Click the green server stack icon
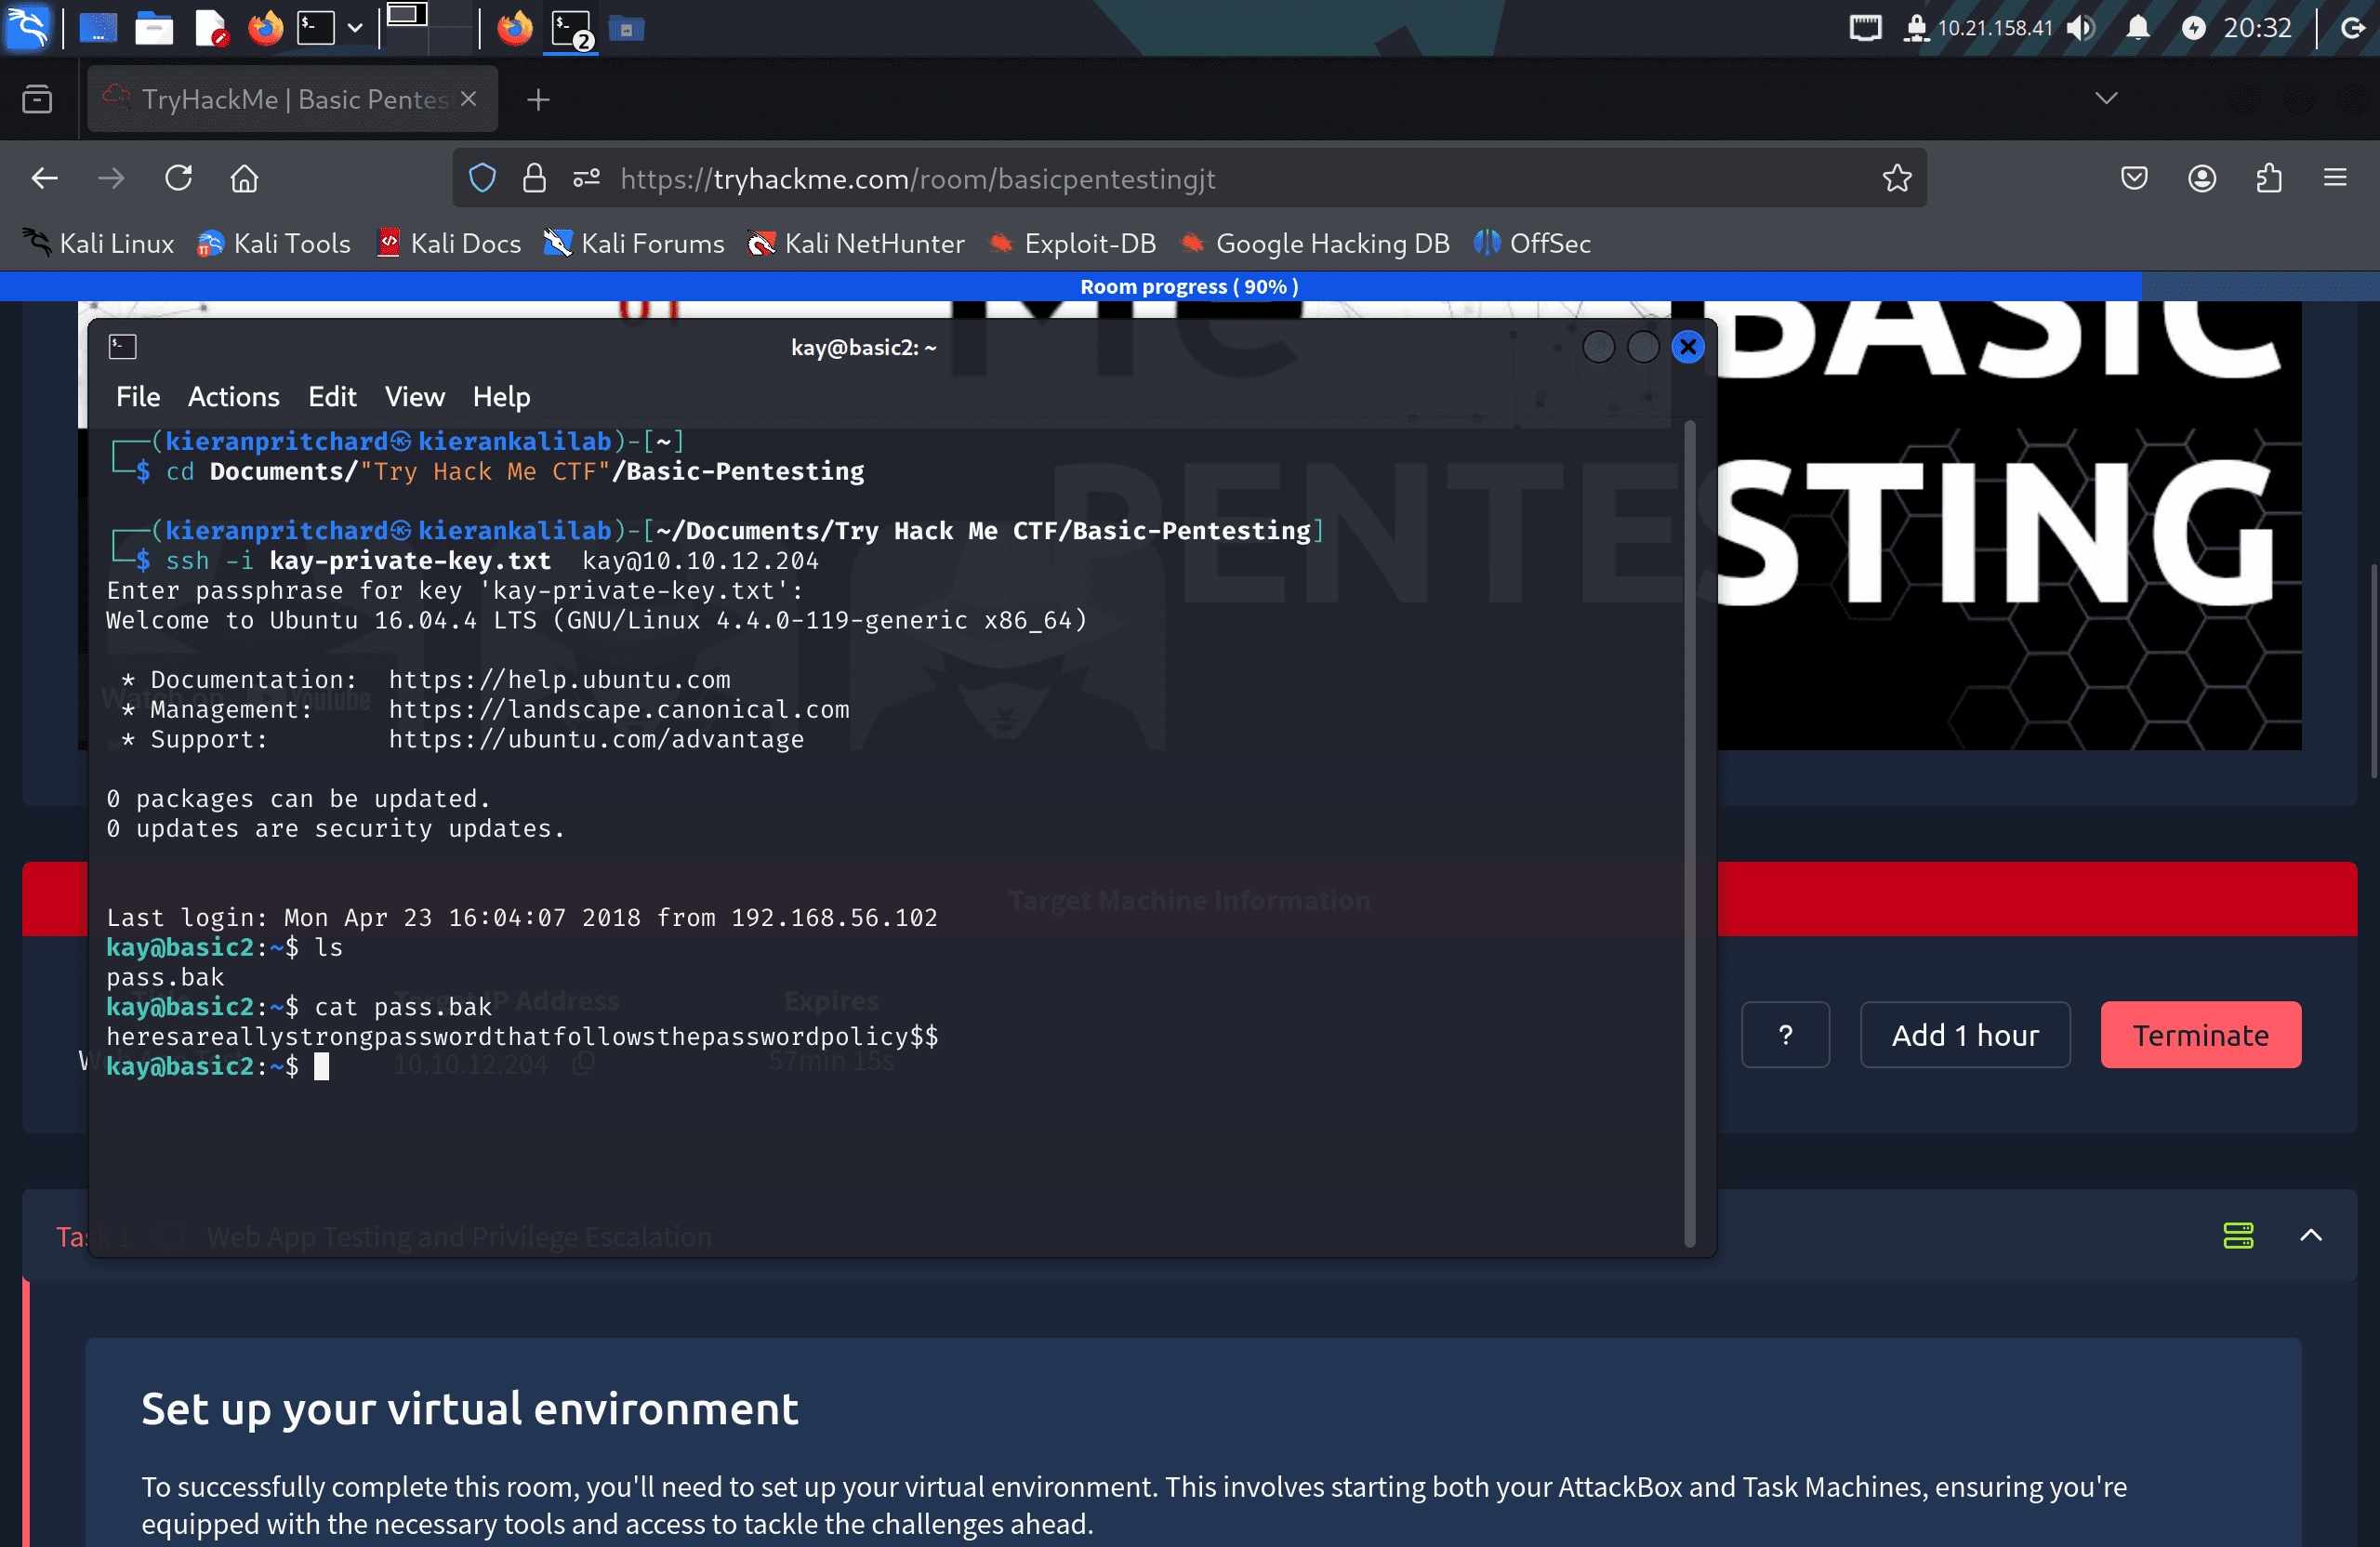This screenshot has width=2380, height=1547. [x=2238, y=1236]
